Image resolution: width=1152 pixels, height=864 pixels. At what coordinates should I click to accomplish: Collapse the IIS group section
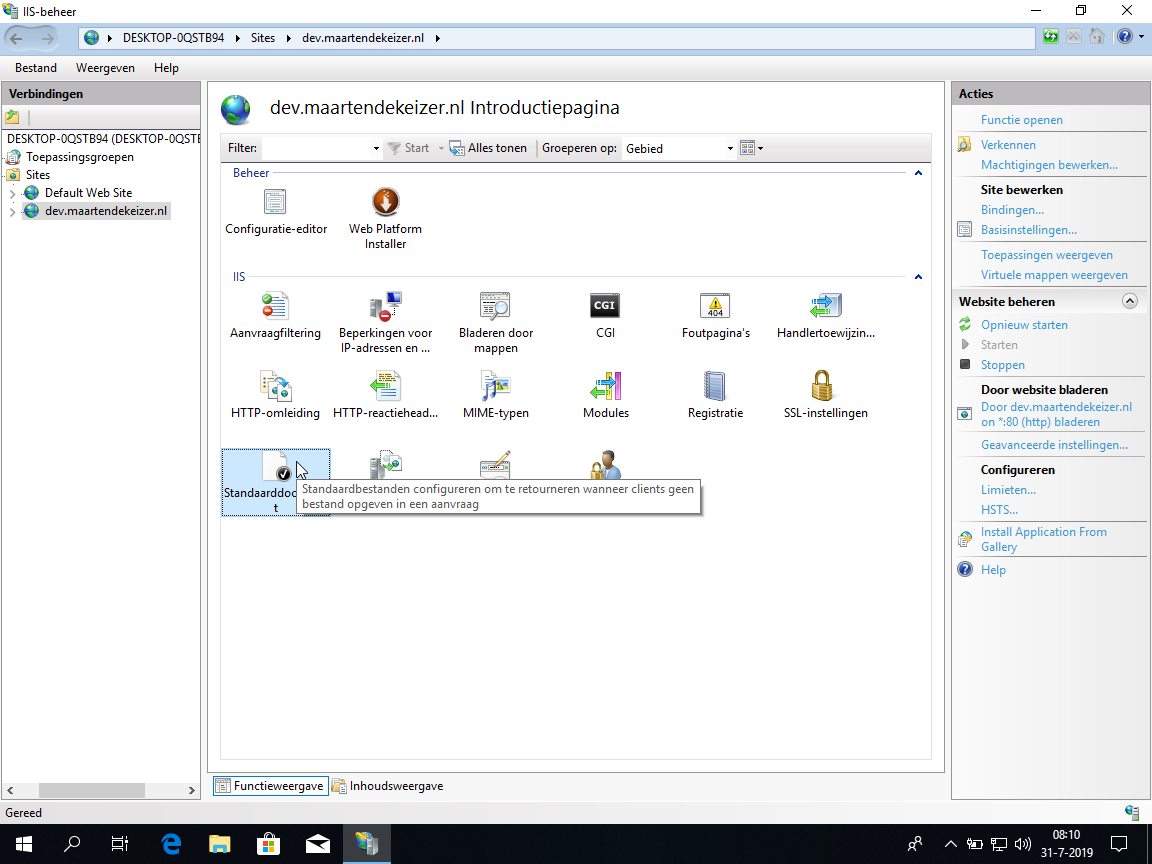click(x=918, y=277)
